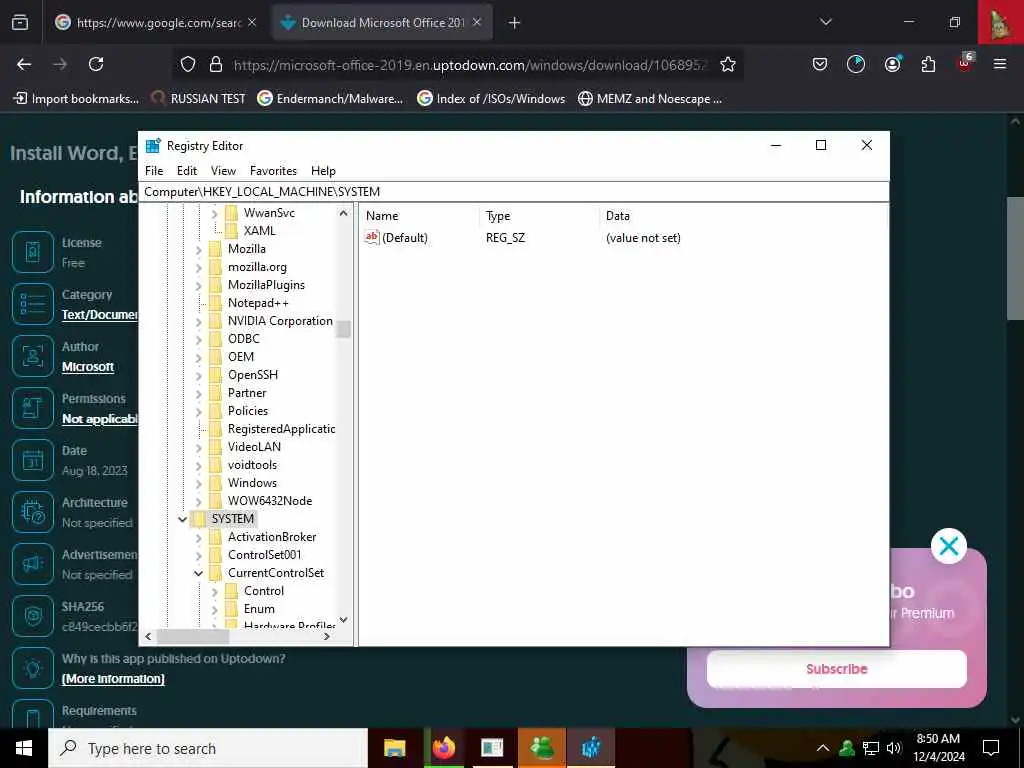Open the notification center icon
1024x768 pixels.
[991, 748]
